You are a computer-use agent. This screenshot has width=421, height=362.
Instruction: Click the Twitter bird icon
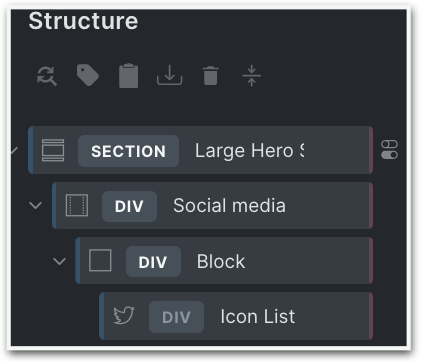pyautogui.click(x=124, y=315)
